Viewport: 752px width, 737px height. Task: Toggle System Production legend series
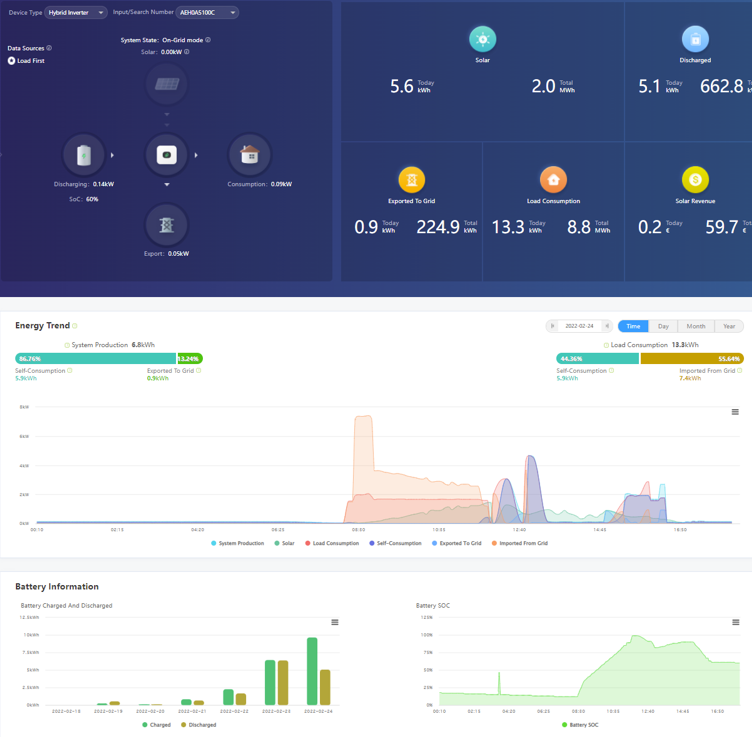(x=237, y=543)
